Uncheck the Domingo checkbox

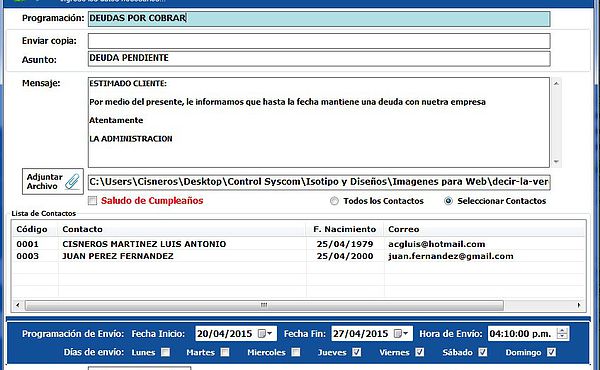[551, 352]
